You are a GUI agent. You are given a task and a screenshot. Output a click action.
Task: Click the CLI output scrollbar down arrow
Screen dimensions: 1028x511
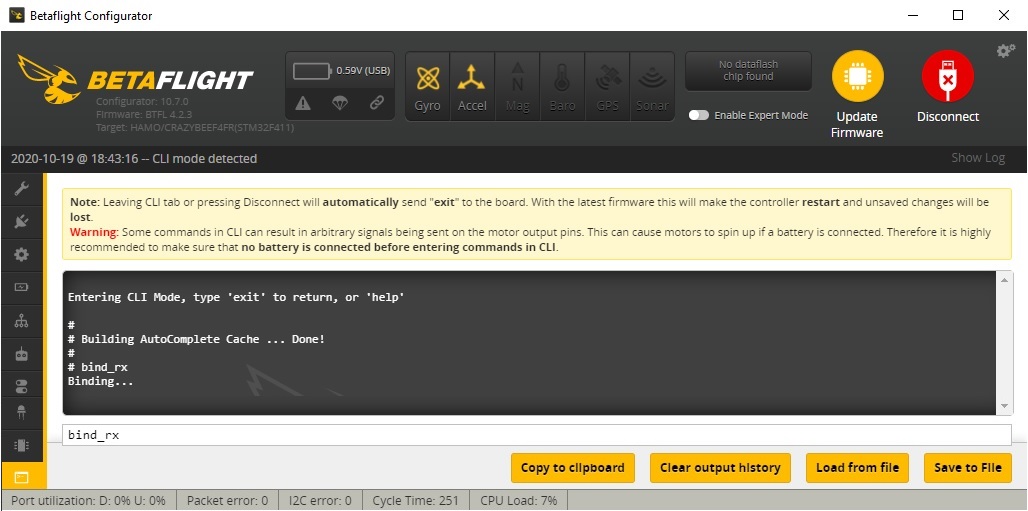click(1004, 407)
